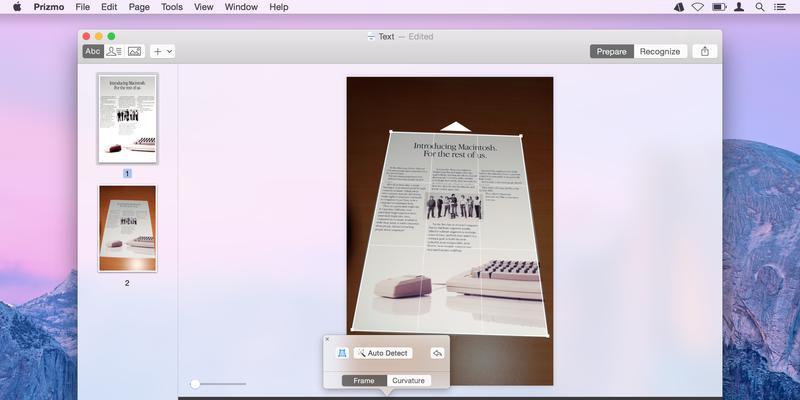The width and height of the screenshot is (800, 400).
Task: Click the undo arrow icon in popover
Action: [437, 353]
